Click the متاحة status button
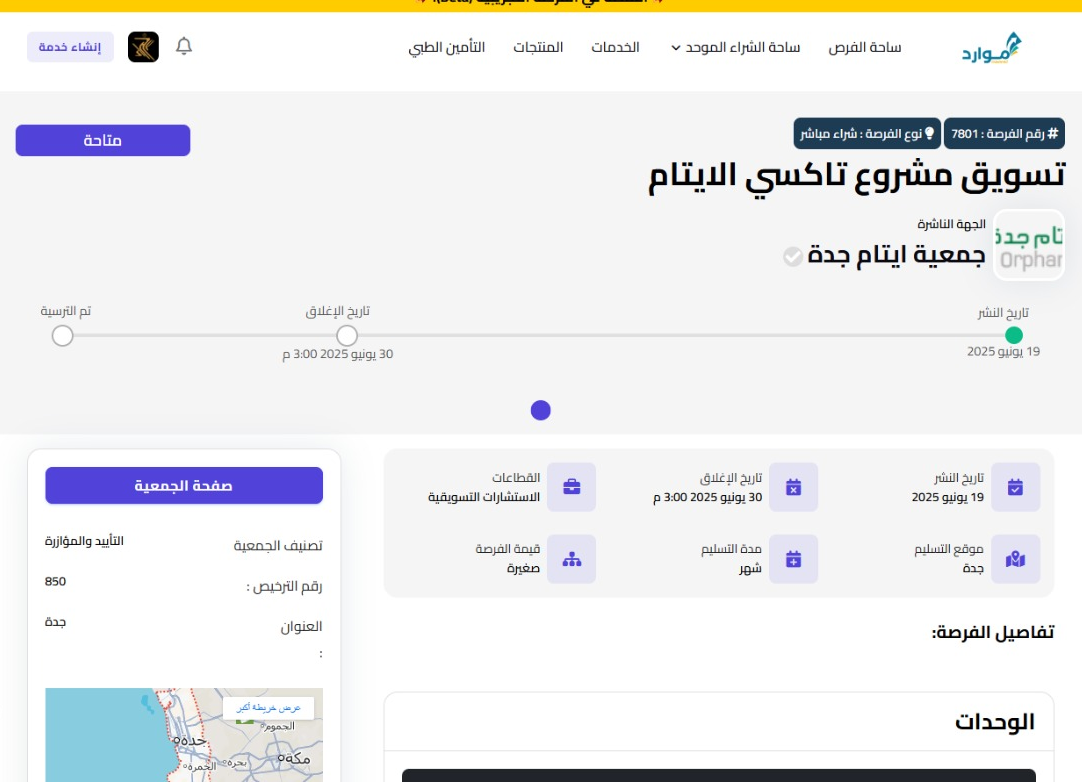 103,140
